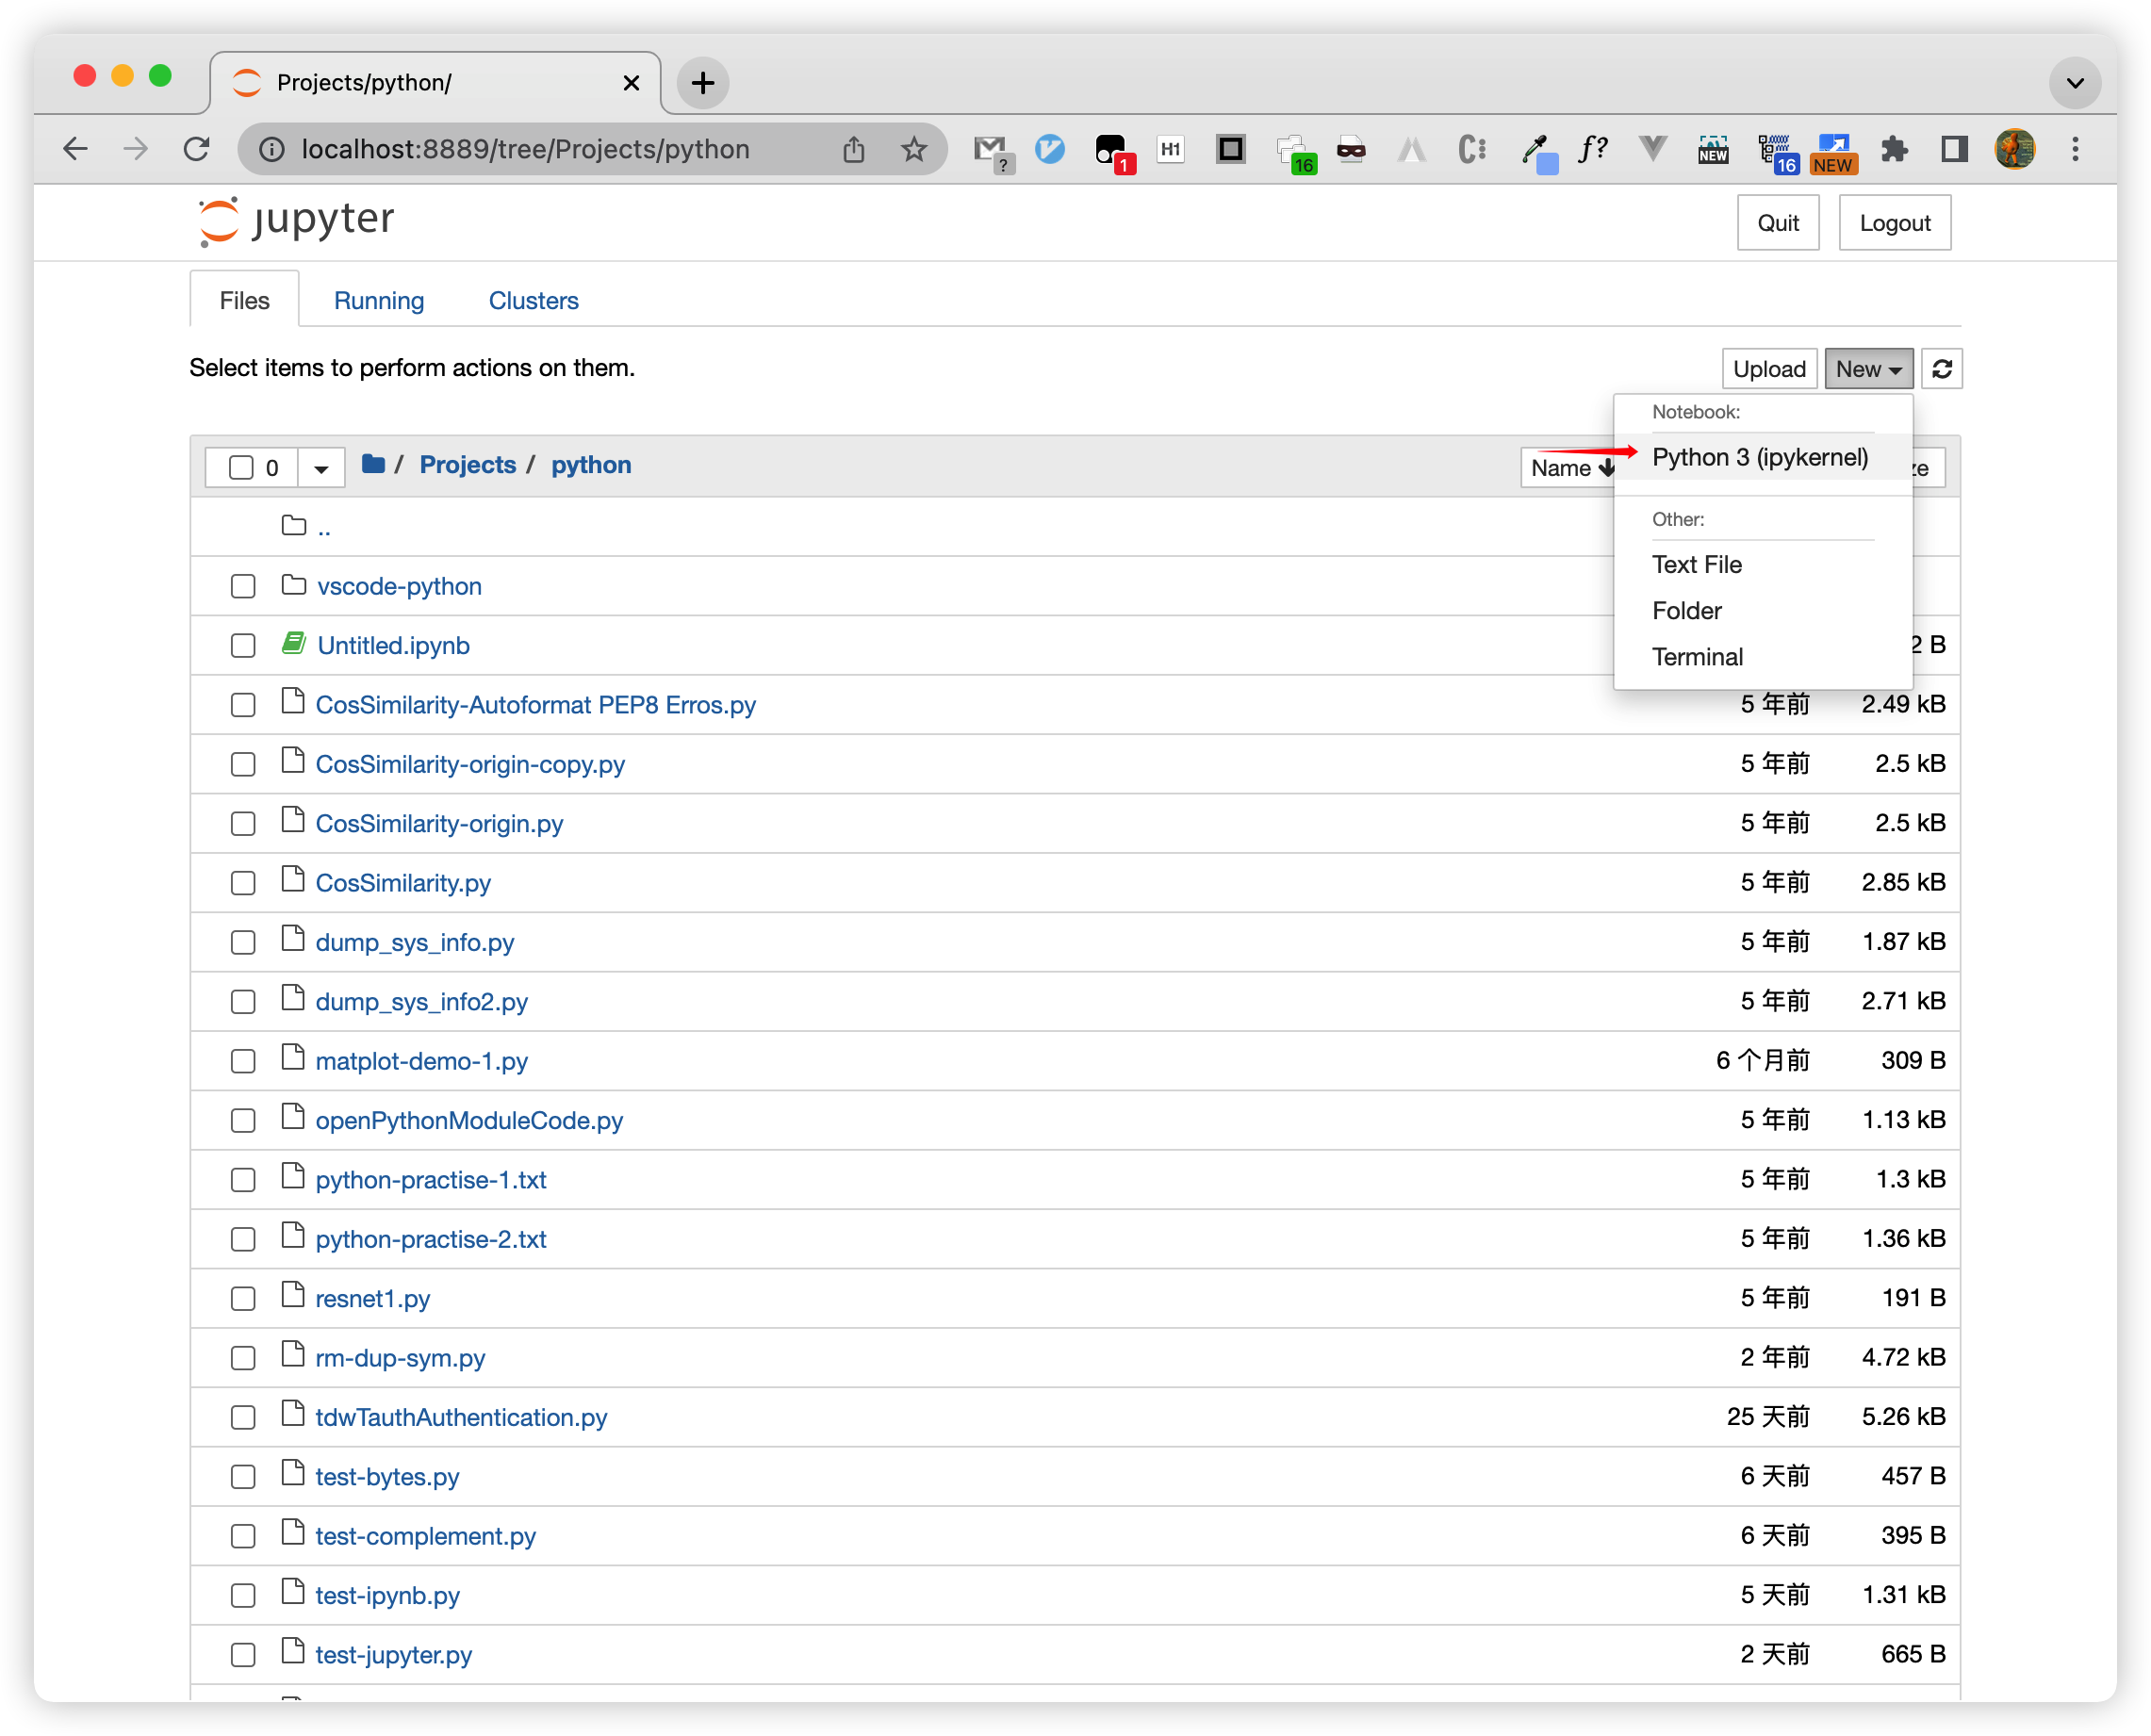Switch to the Running tab
This screenshot has width=2151, height=1736.
click(378, 300)
